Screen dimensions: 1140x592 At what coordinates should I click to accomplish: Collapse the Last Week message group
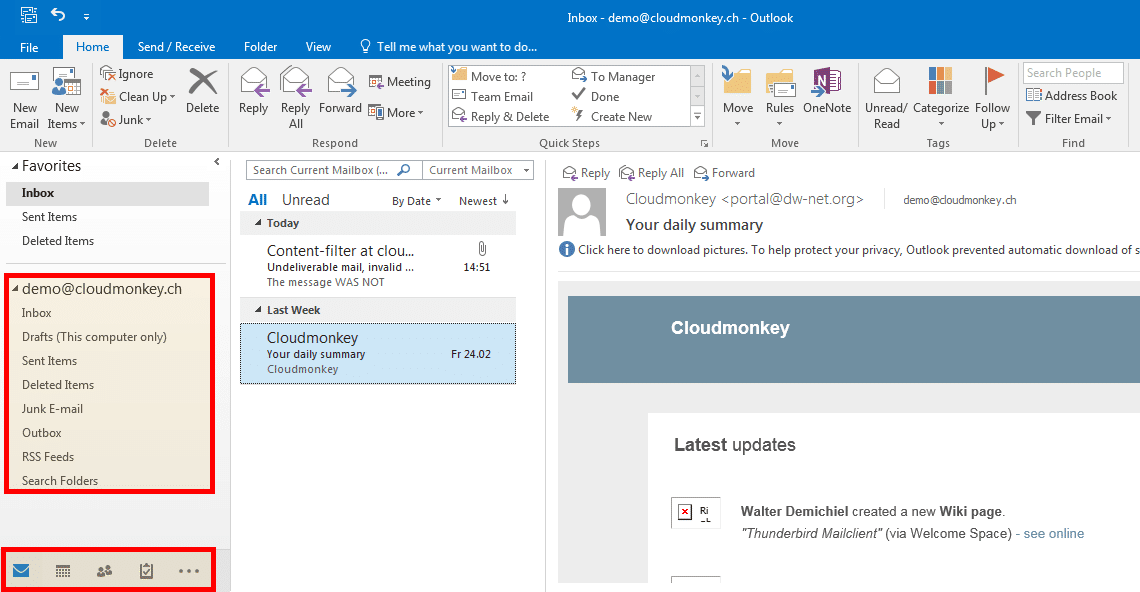[x=258, y=310]
